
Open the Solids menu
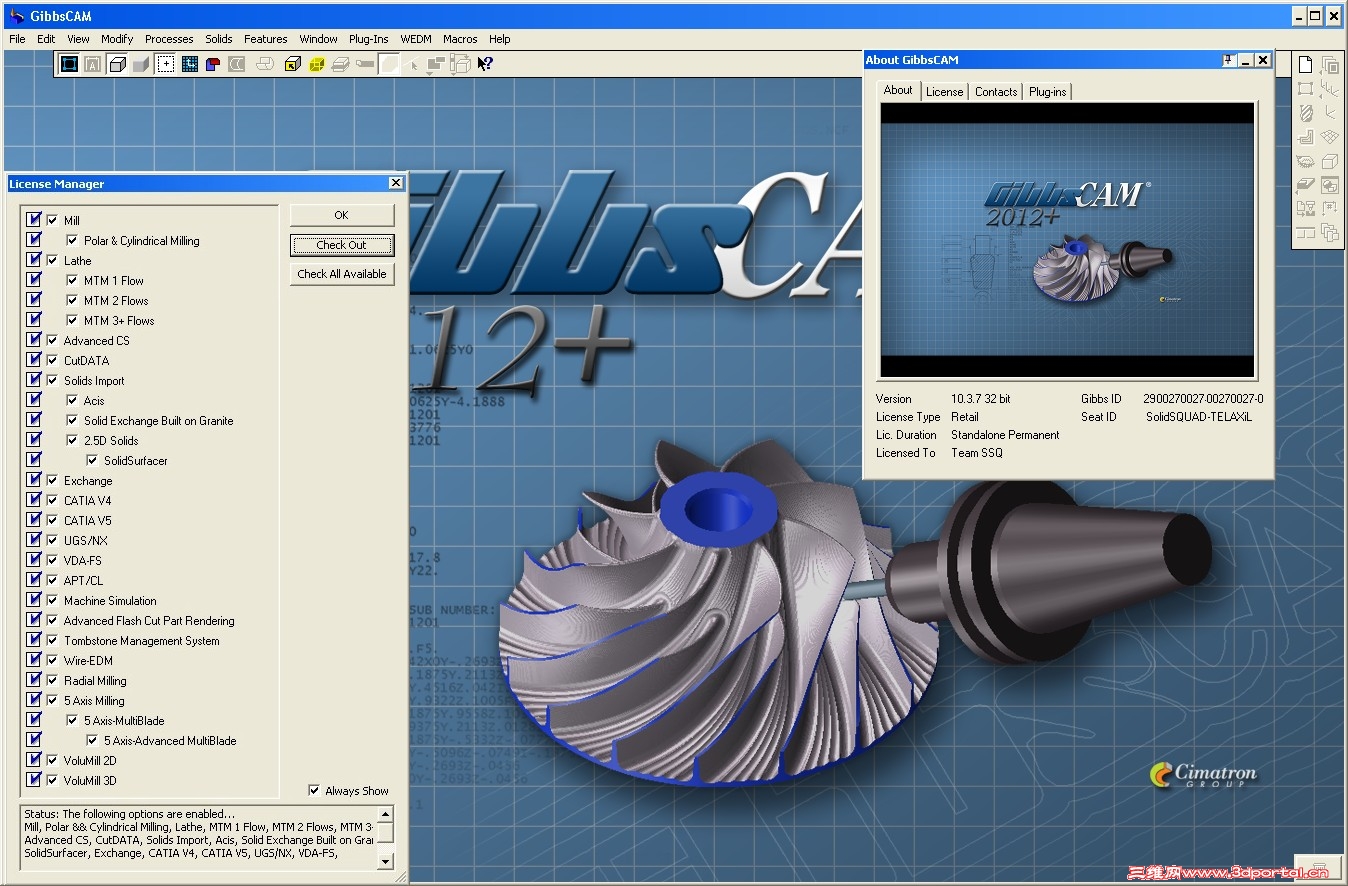click(x=219, y=39)
